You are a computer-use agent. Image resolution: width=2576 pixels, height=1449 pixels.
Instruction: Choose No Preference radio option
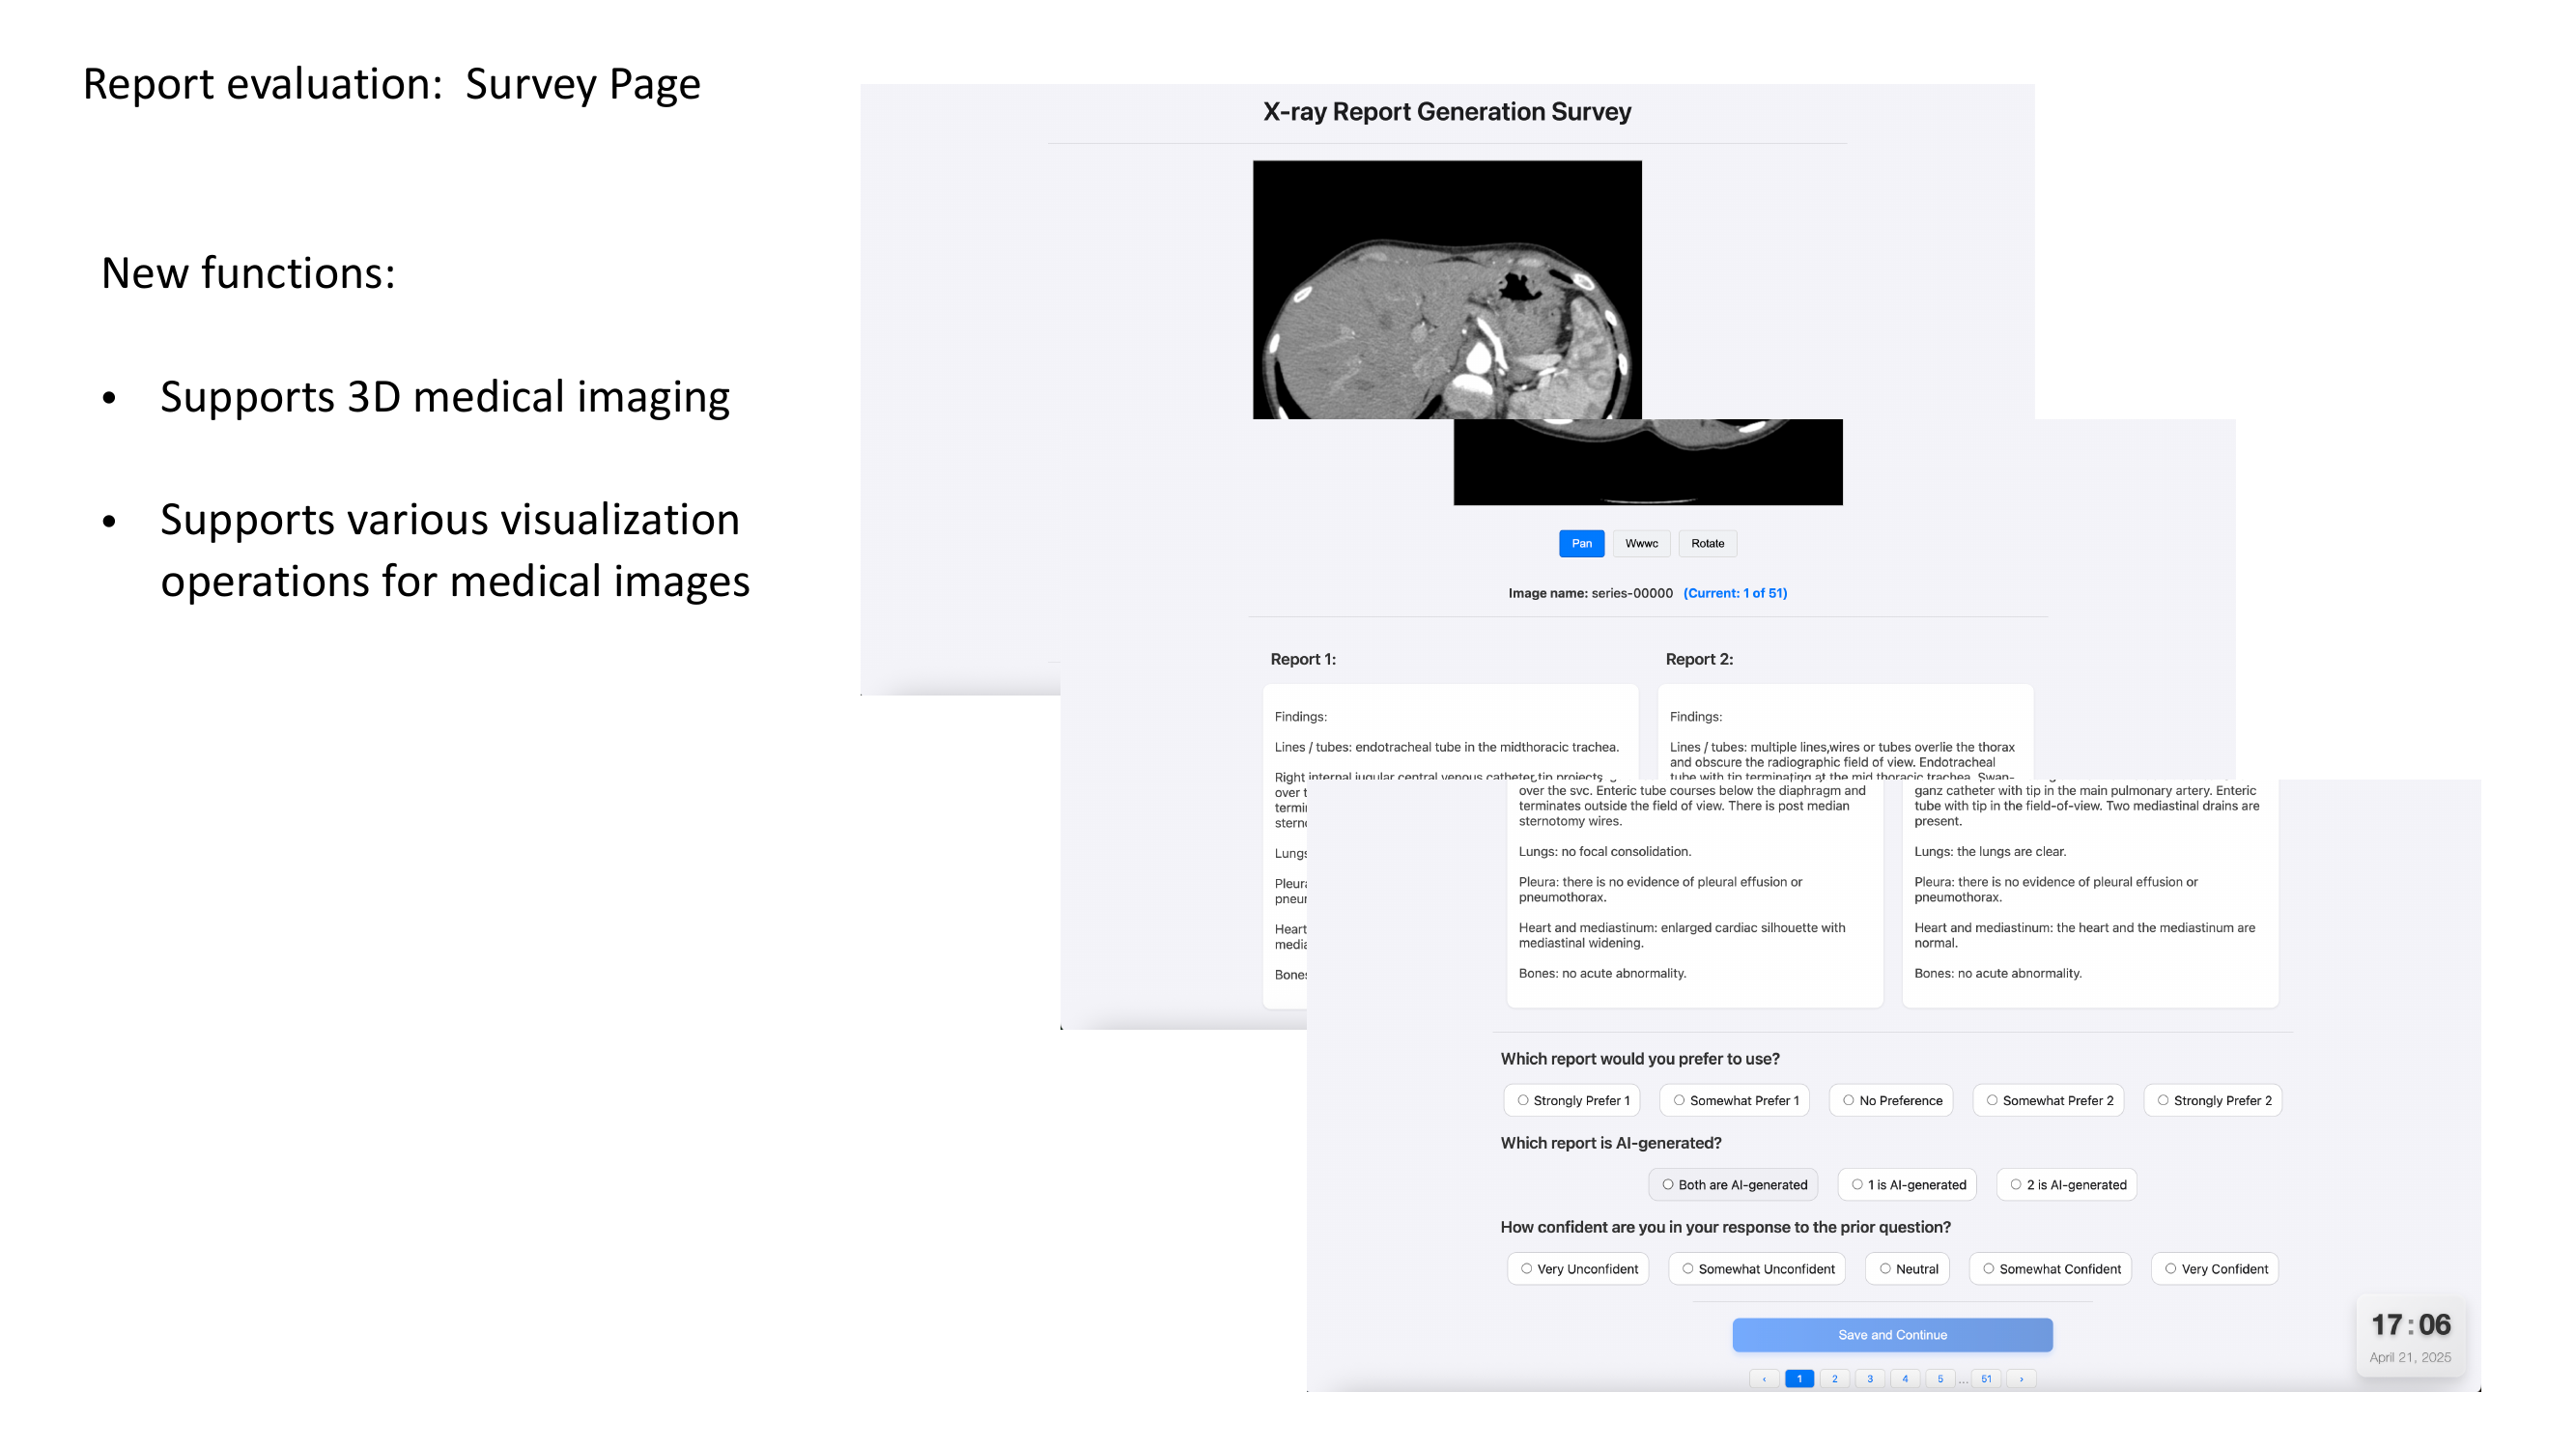(x=1891, y=1100)
